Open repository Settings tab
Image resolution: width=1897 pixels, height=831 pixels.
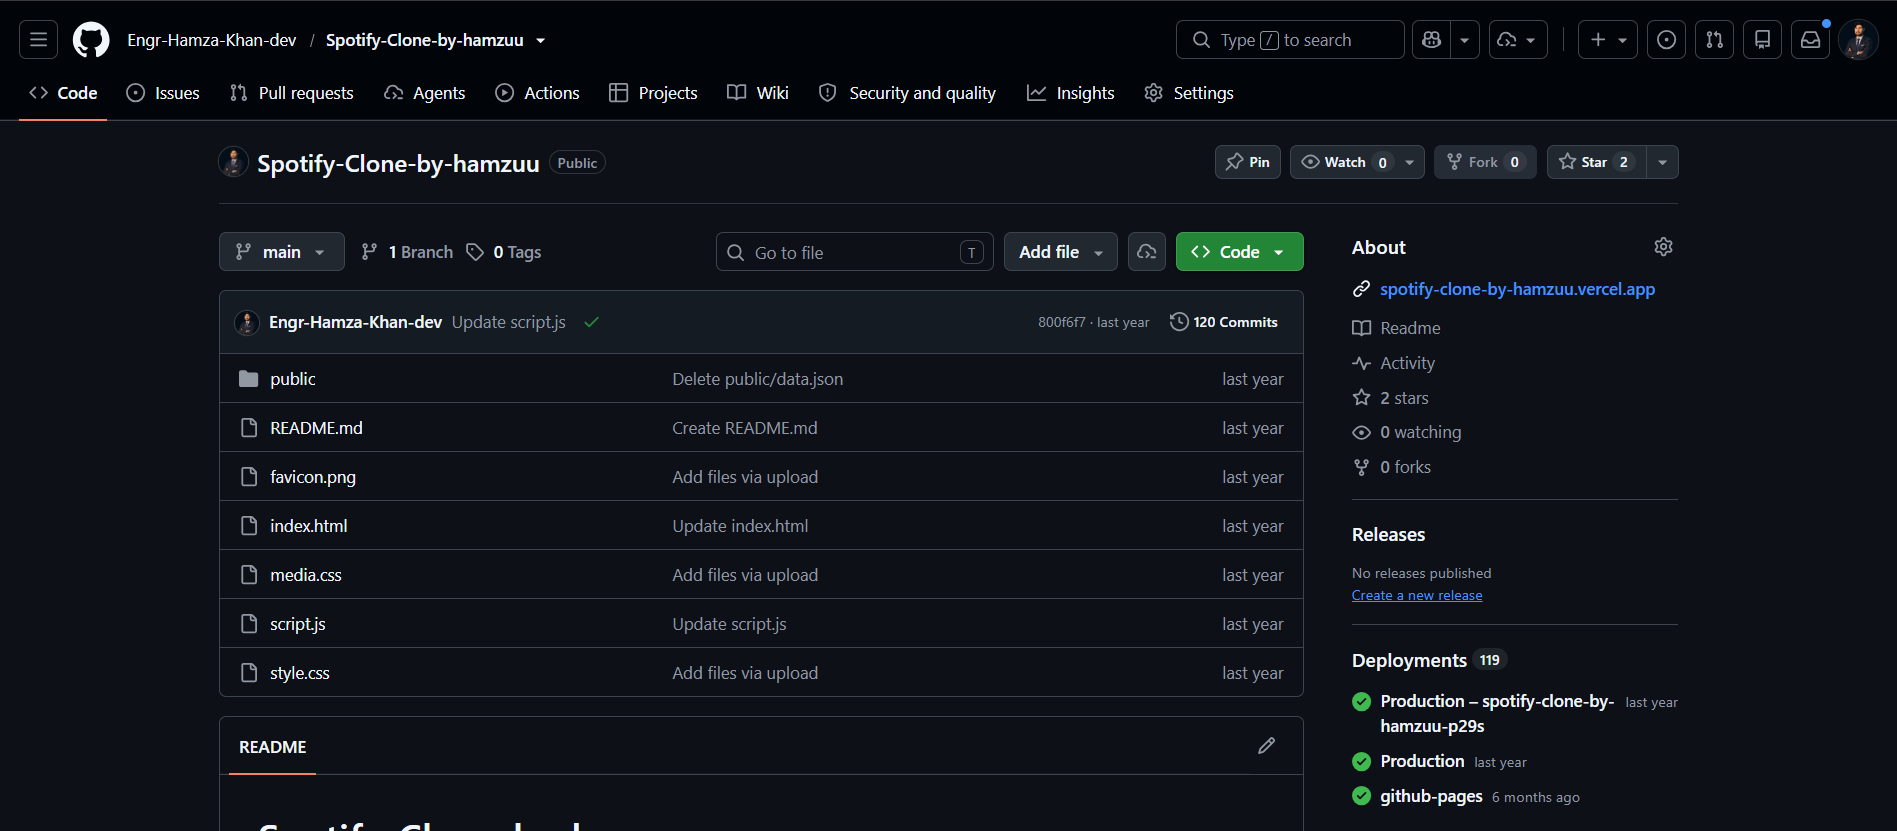pos(1189,93)
